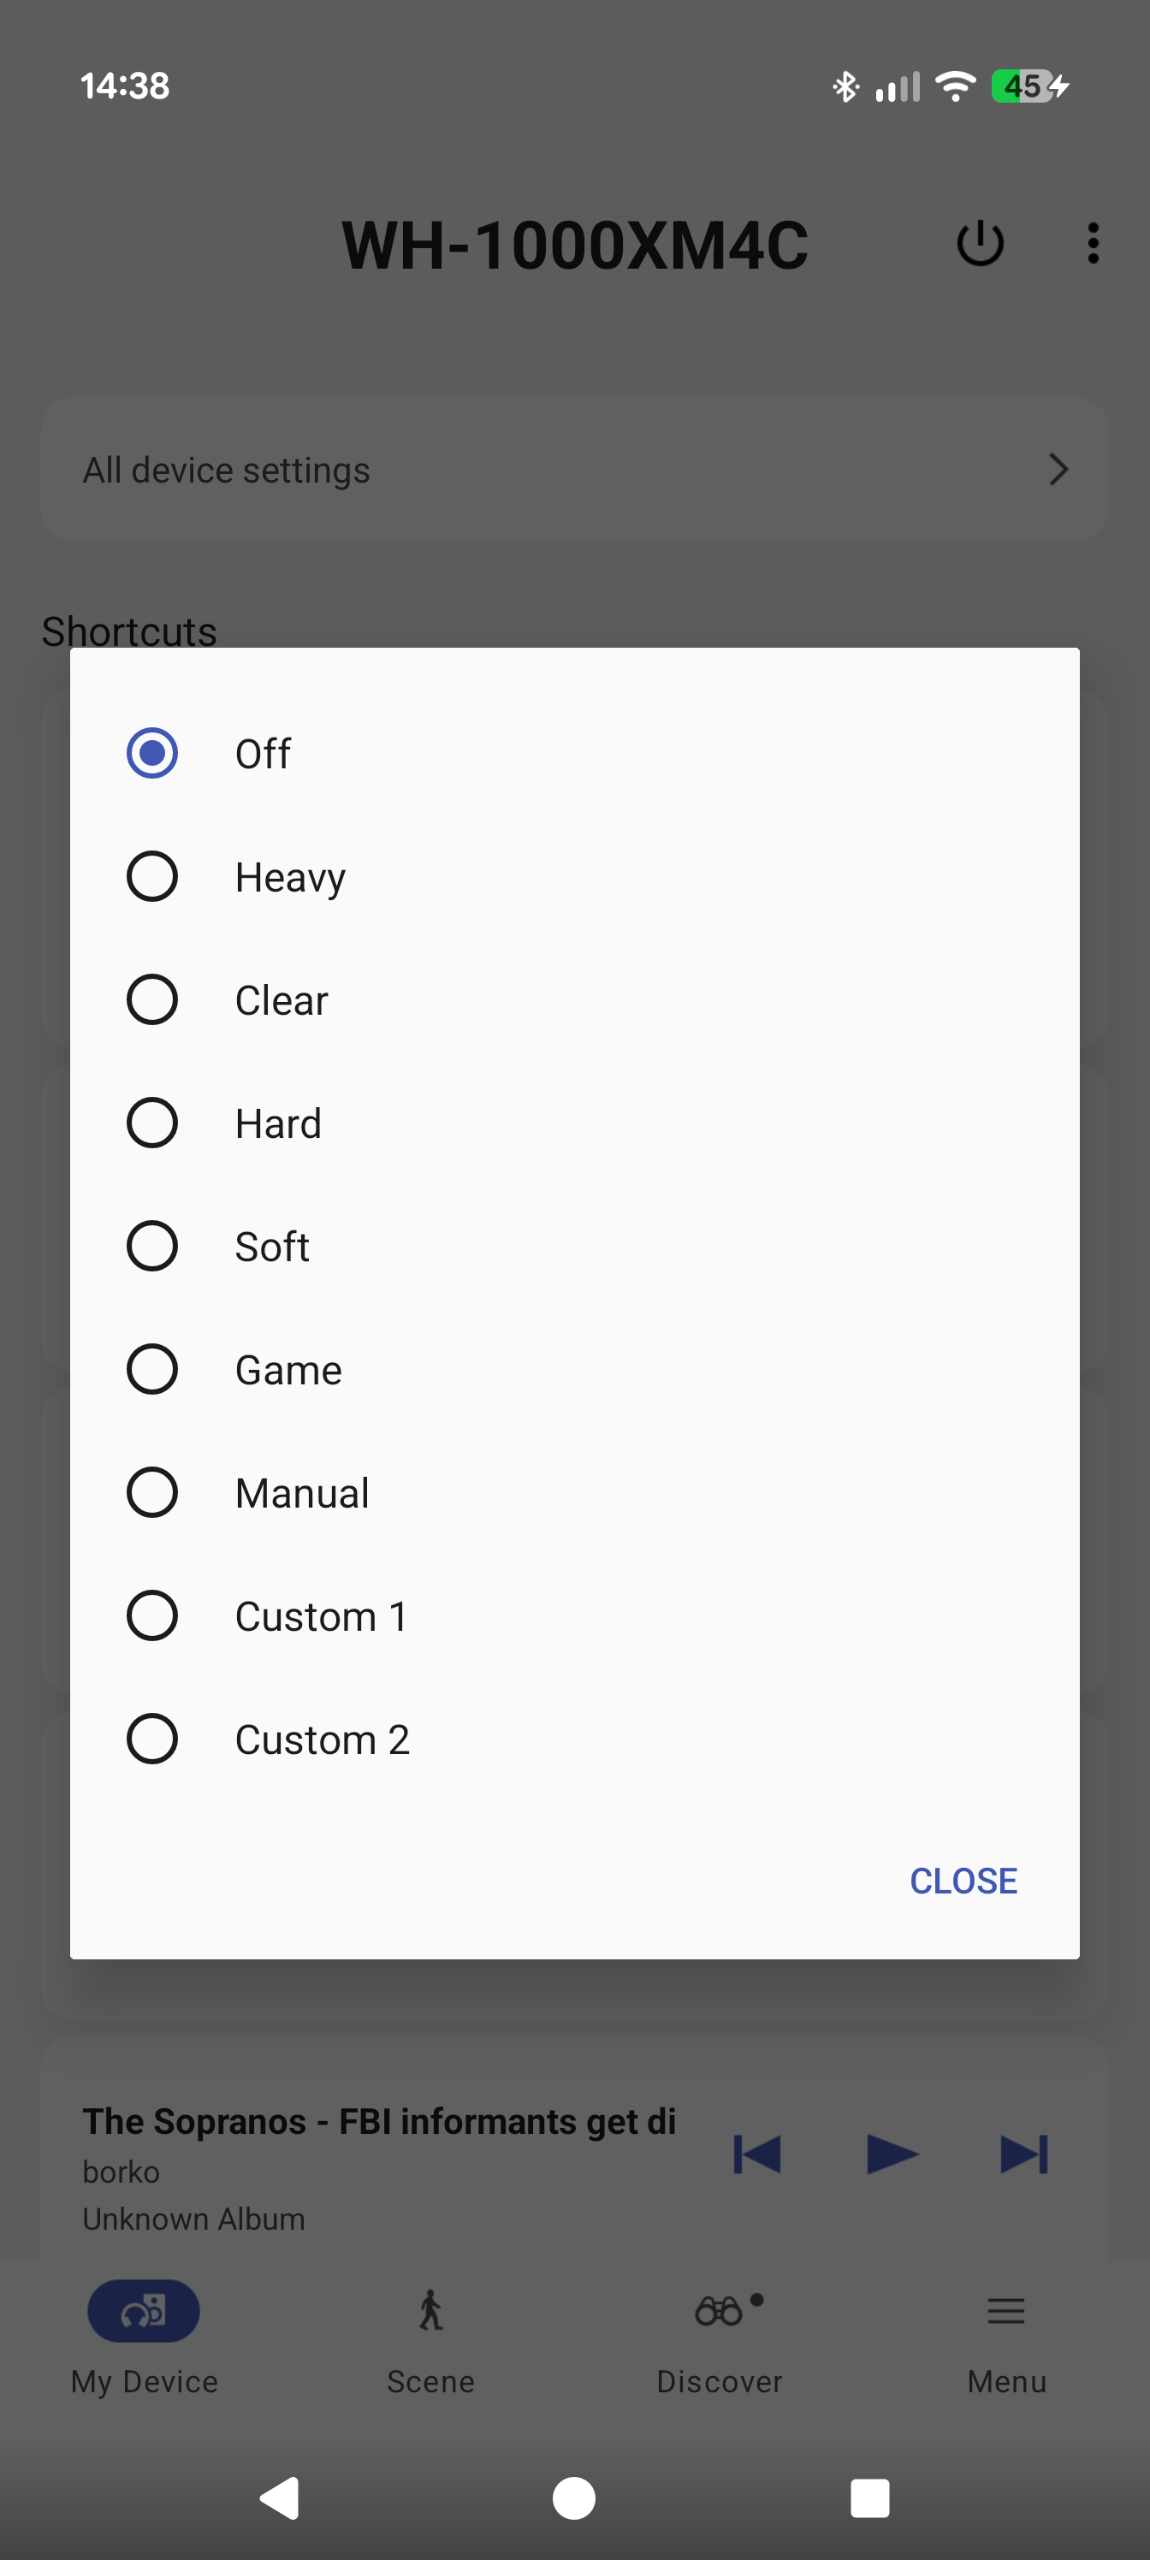Skip to next track icon
This screenshot has height=2560, width=1150.
point(1024,2154)
